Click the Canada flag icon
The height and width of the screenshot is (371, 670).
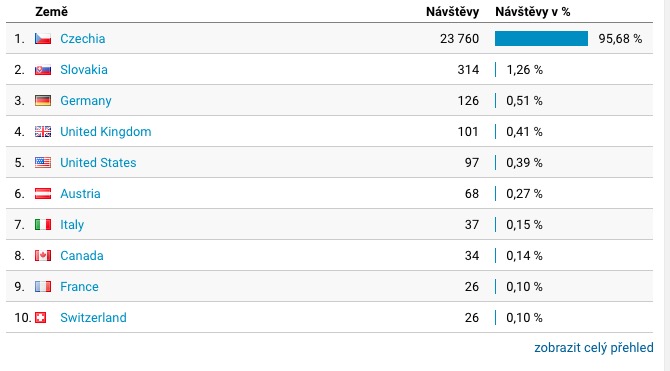coord(43,256)
